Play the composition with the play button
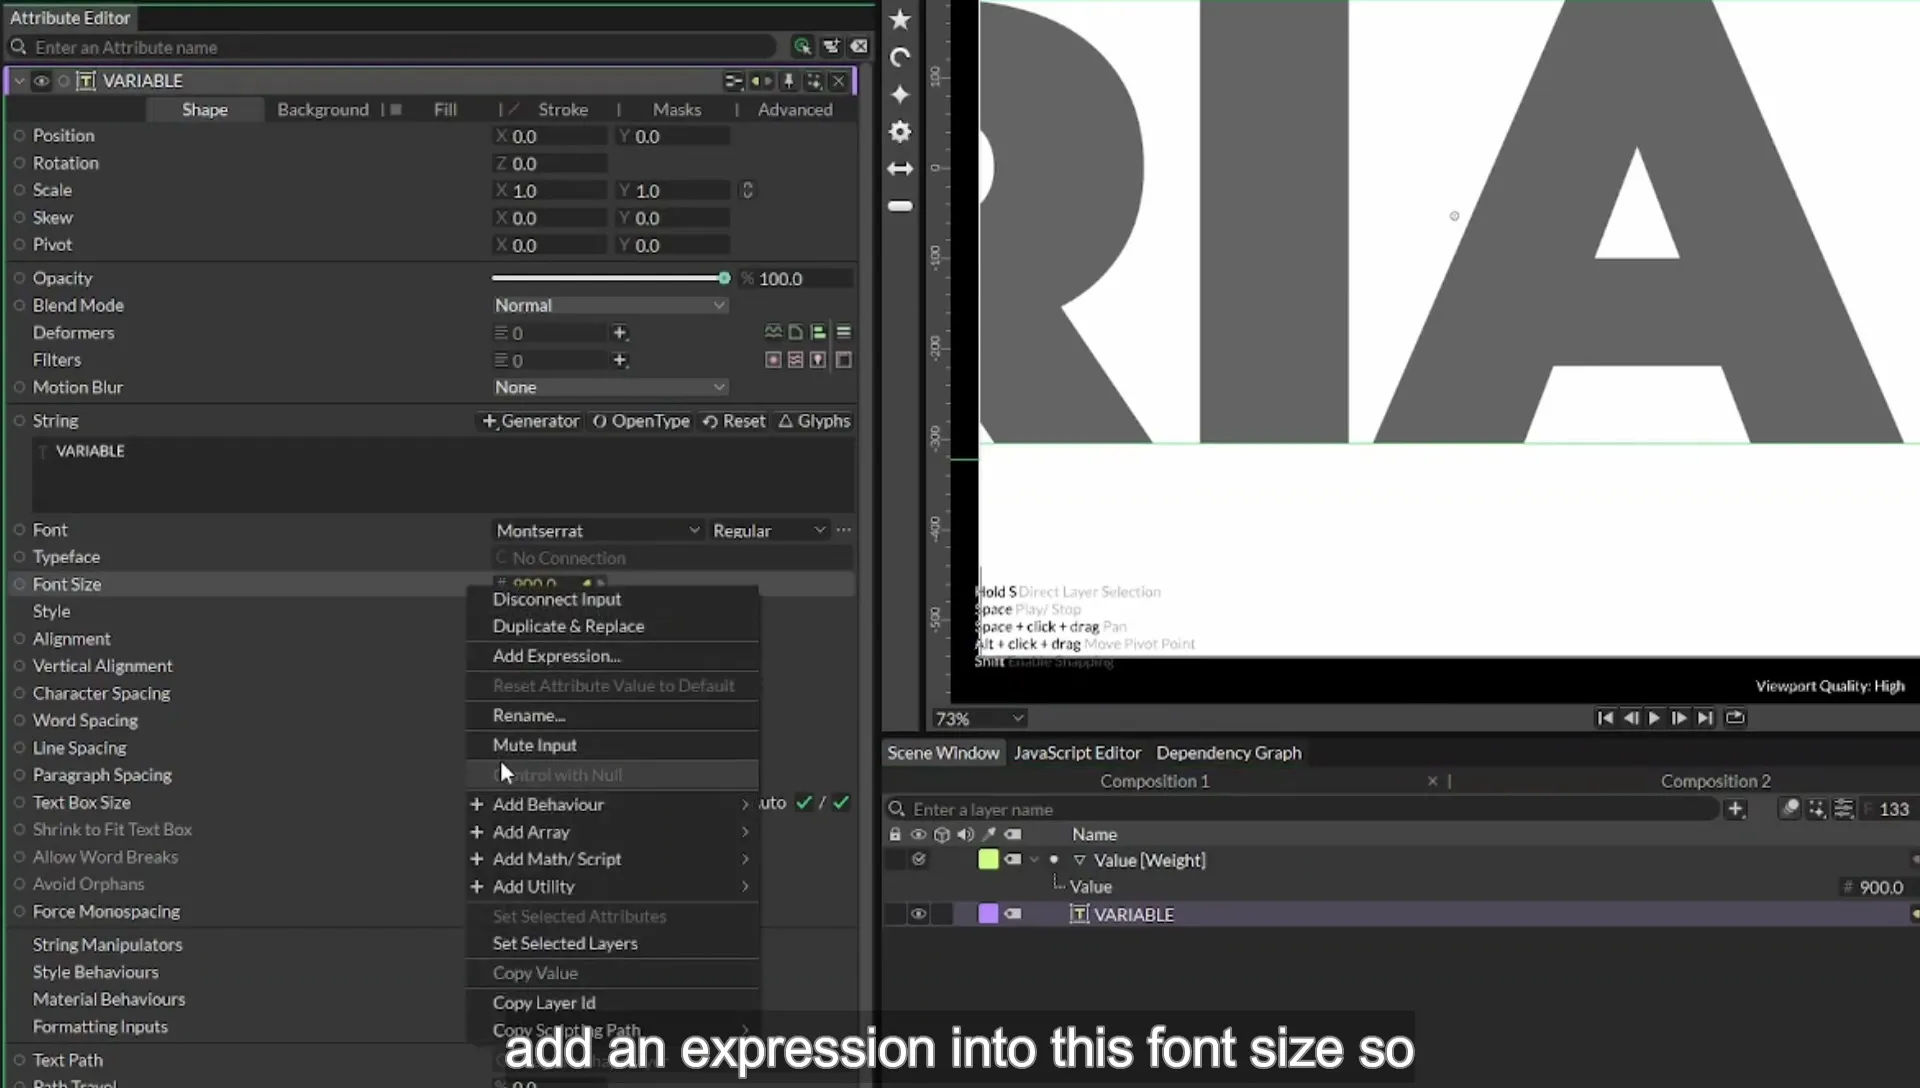Image resolution: width=1920 pixels, height=1088 pixels. tap(1654, 718)
